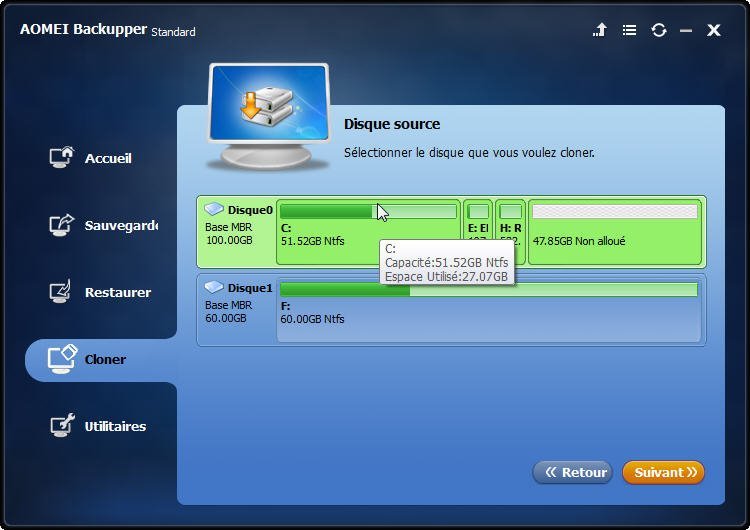Close the AOMEI Backupper window
The image size is (750, 530).
[x=714, y=30]
